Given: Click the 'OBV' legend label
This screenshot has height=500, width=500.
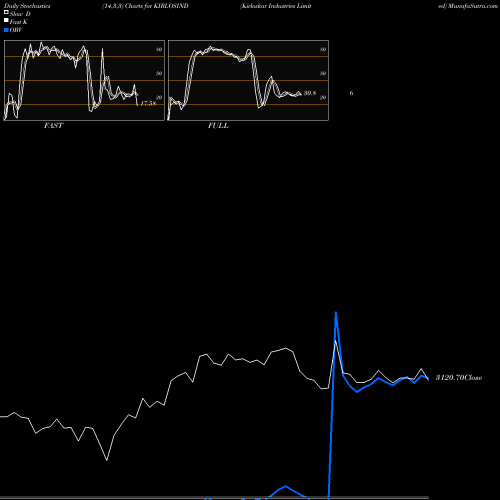Looking at the screenshot, I should pos(16,30).
